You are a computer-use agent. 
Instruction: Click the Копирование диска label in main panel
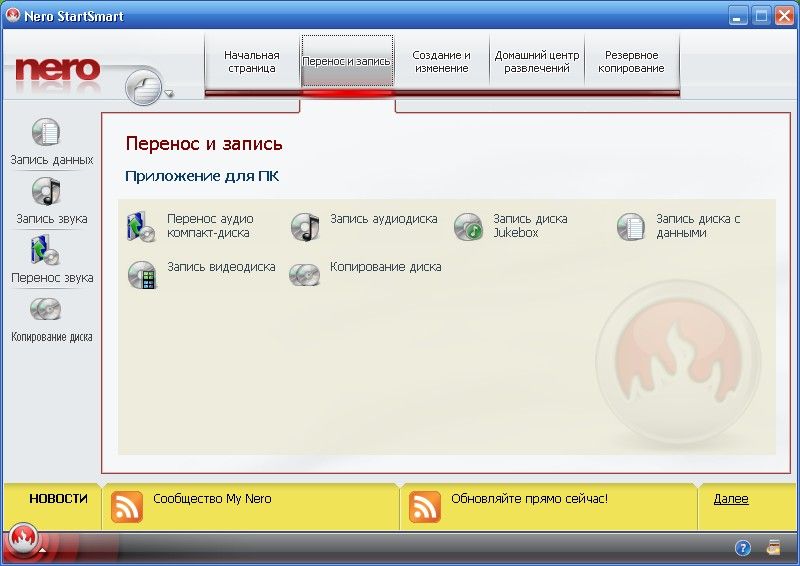pyautogui.click(x=385, y=267)
